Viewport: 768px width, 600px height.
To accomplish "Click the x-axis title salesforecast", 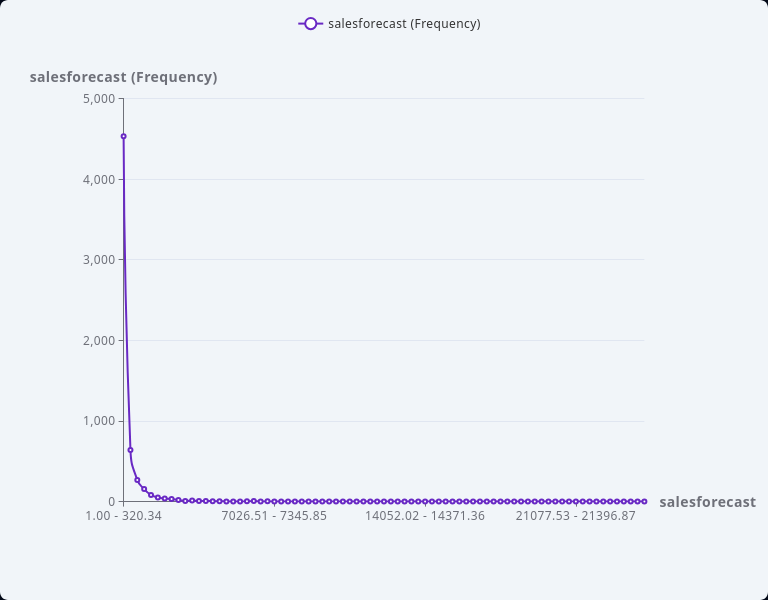I will pos(707,502).
